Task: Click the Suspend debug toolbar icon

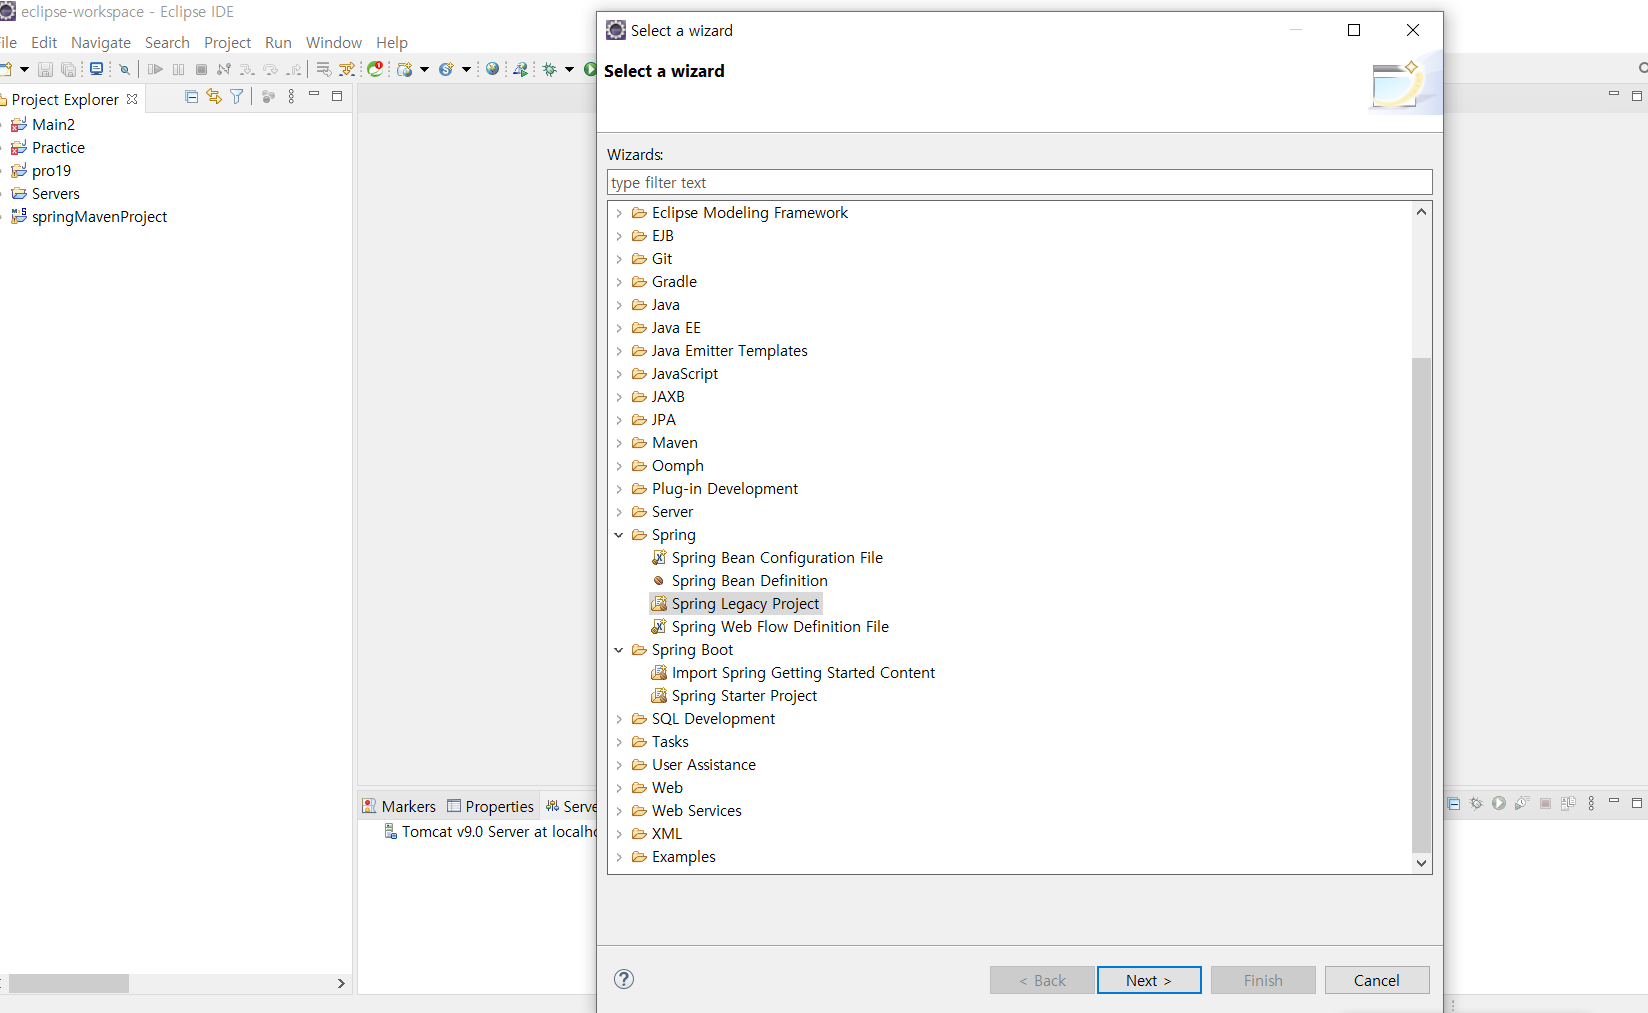Action: 178,69
